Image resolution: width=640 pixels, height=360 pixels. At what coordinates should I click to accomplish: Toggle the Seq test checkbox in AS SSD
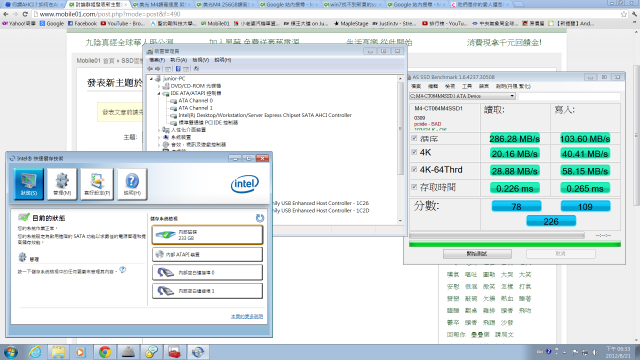pos(414,138)
